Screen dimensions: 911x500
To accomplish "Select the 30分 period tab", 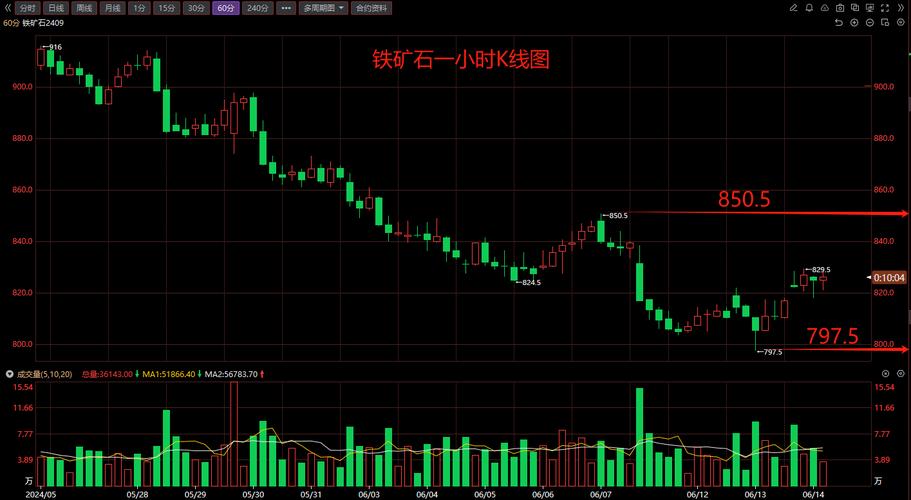I will click(196, 8).
